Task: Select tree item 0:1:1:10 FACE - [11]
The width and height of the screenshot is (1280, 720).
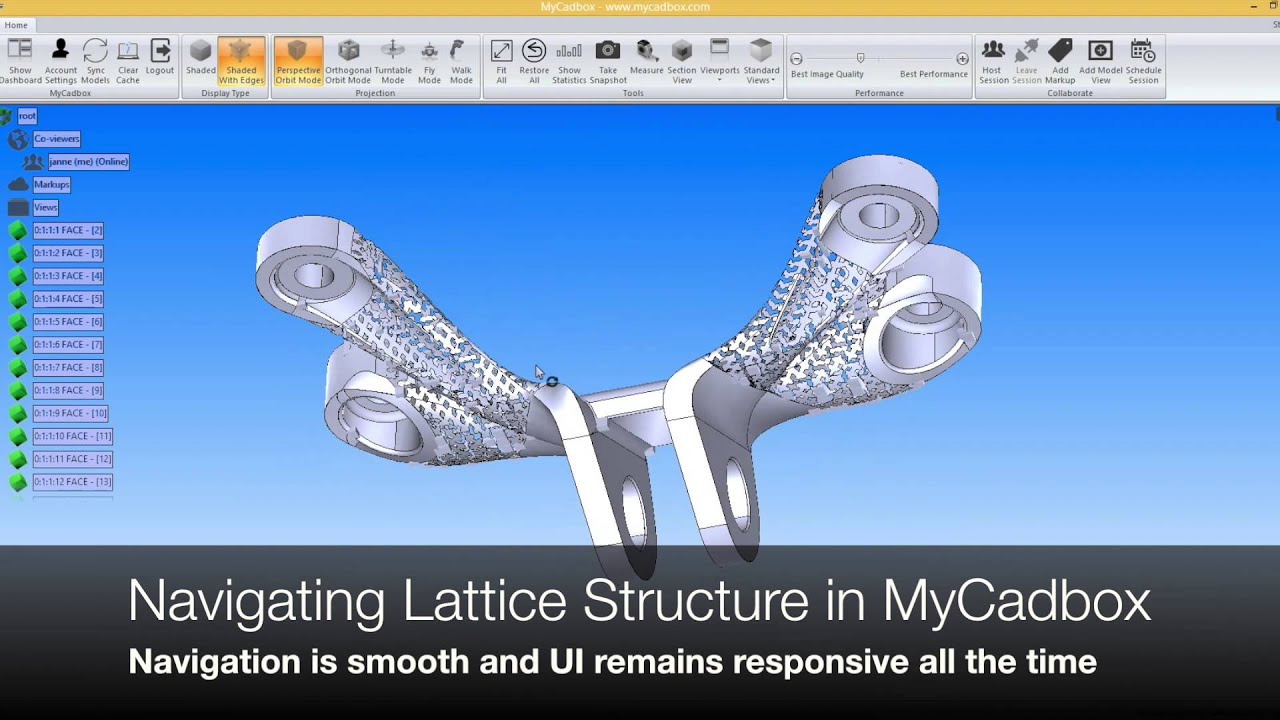Action: pos(73,437)
